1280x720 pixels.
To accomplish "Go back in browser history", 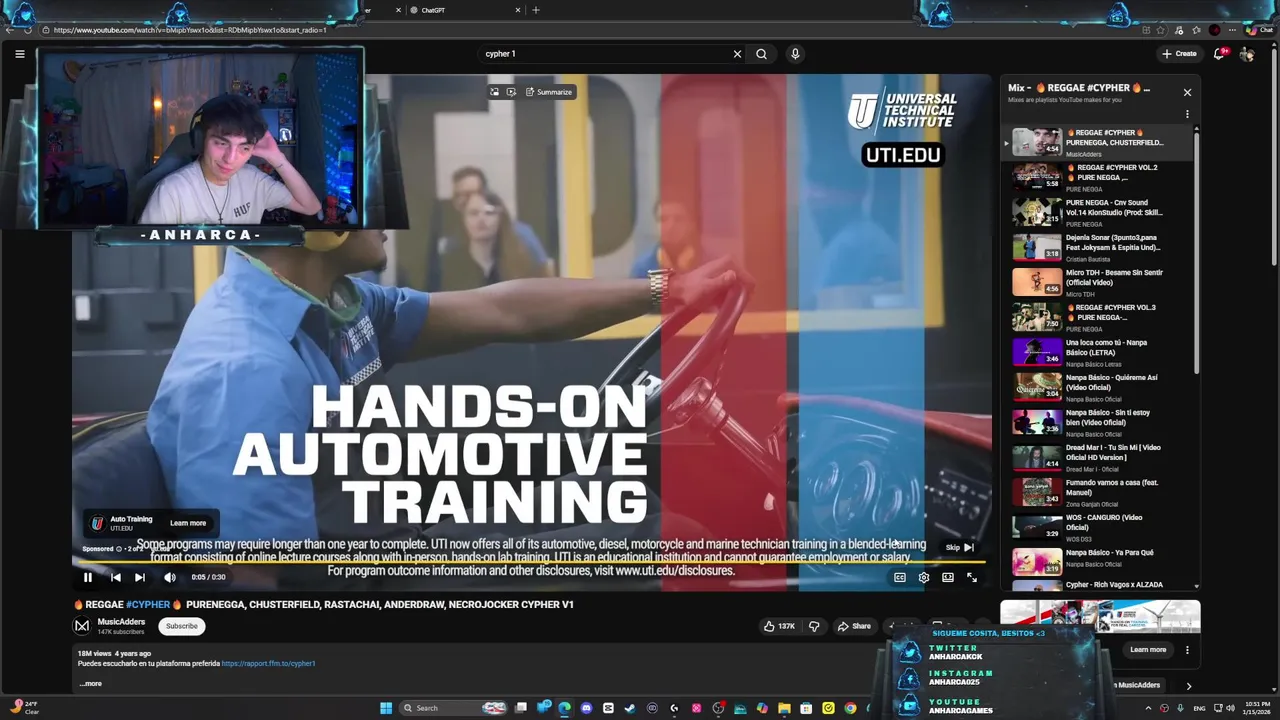I will pyautogui.click(x=10, y=30).
